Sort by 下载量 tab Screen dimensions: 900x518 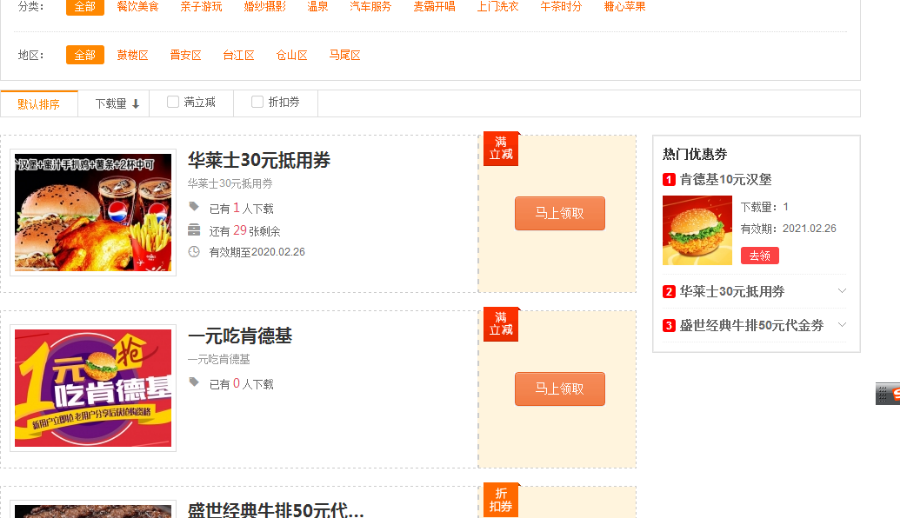(114, 104)
